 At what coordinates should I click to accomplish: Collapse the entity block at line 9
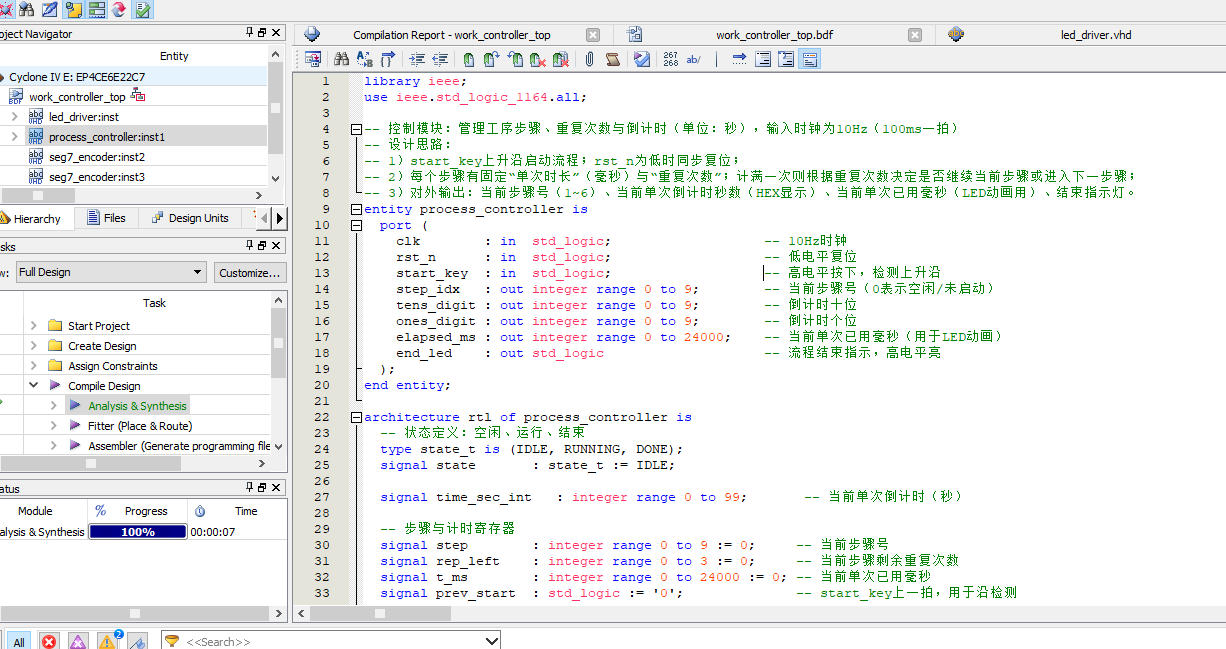coord(356,209)
